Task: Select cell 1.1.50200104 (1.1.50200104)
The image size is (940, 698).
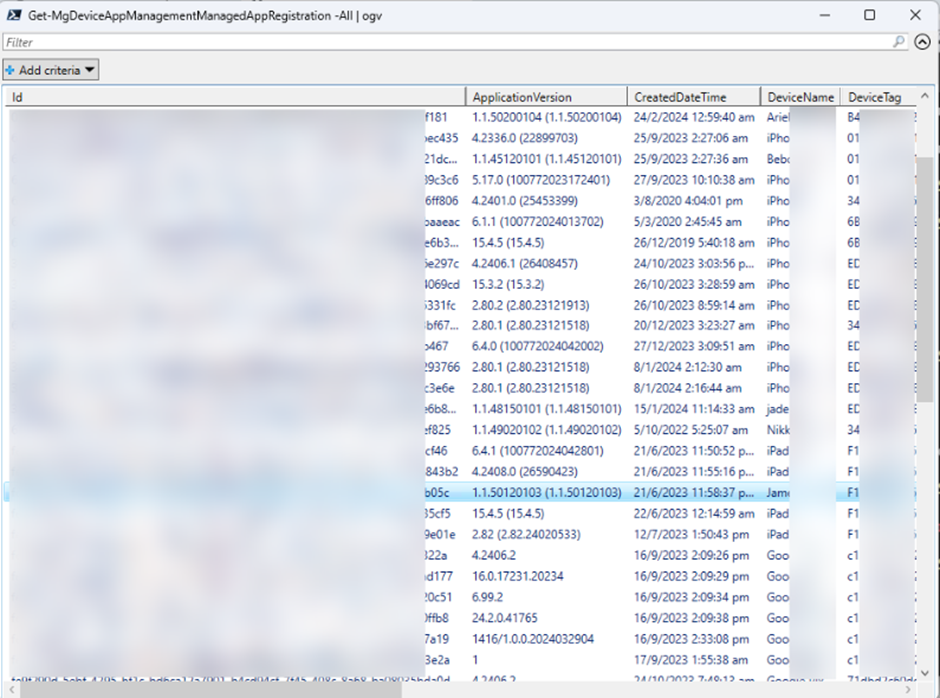Action: pos(546,117)
